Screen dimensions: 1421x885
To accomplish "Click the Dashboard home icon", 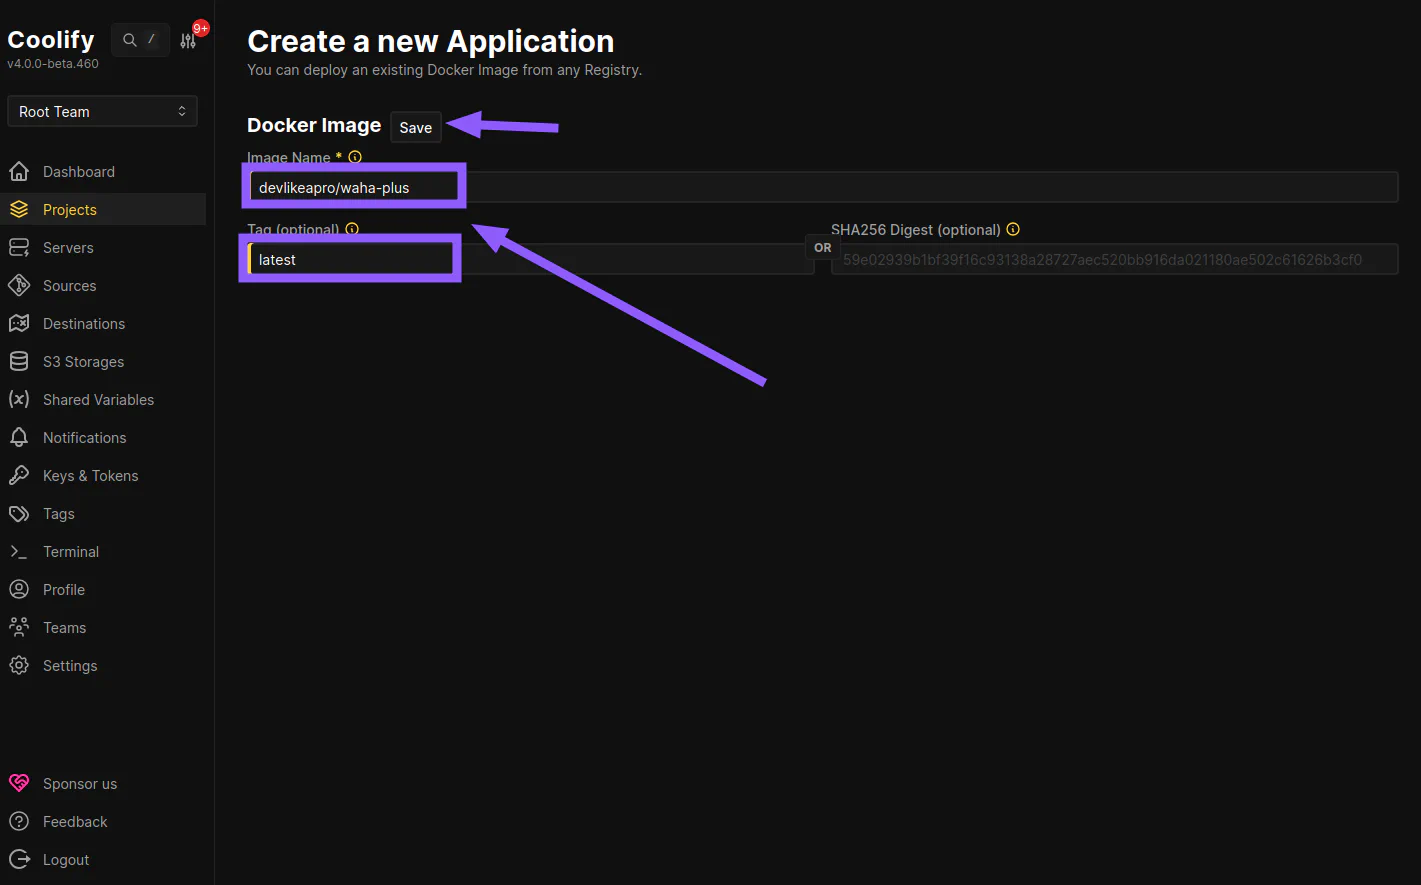I will click(x=19, y=172).
